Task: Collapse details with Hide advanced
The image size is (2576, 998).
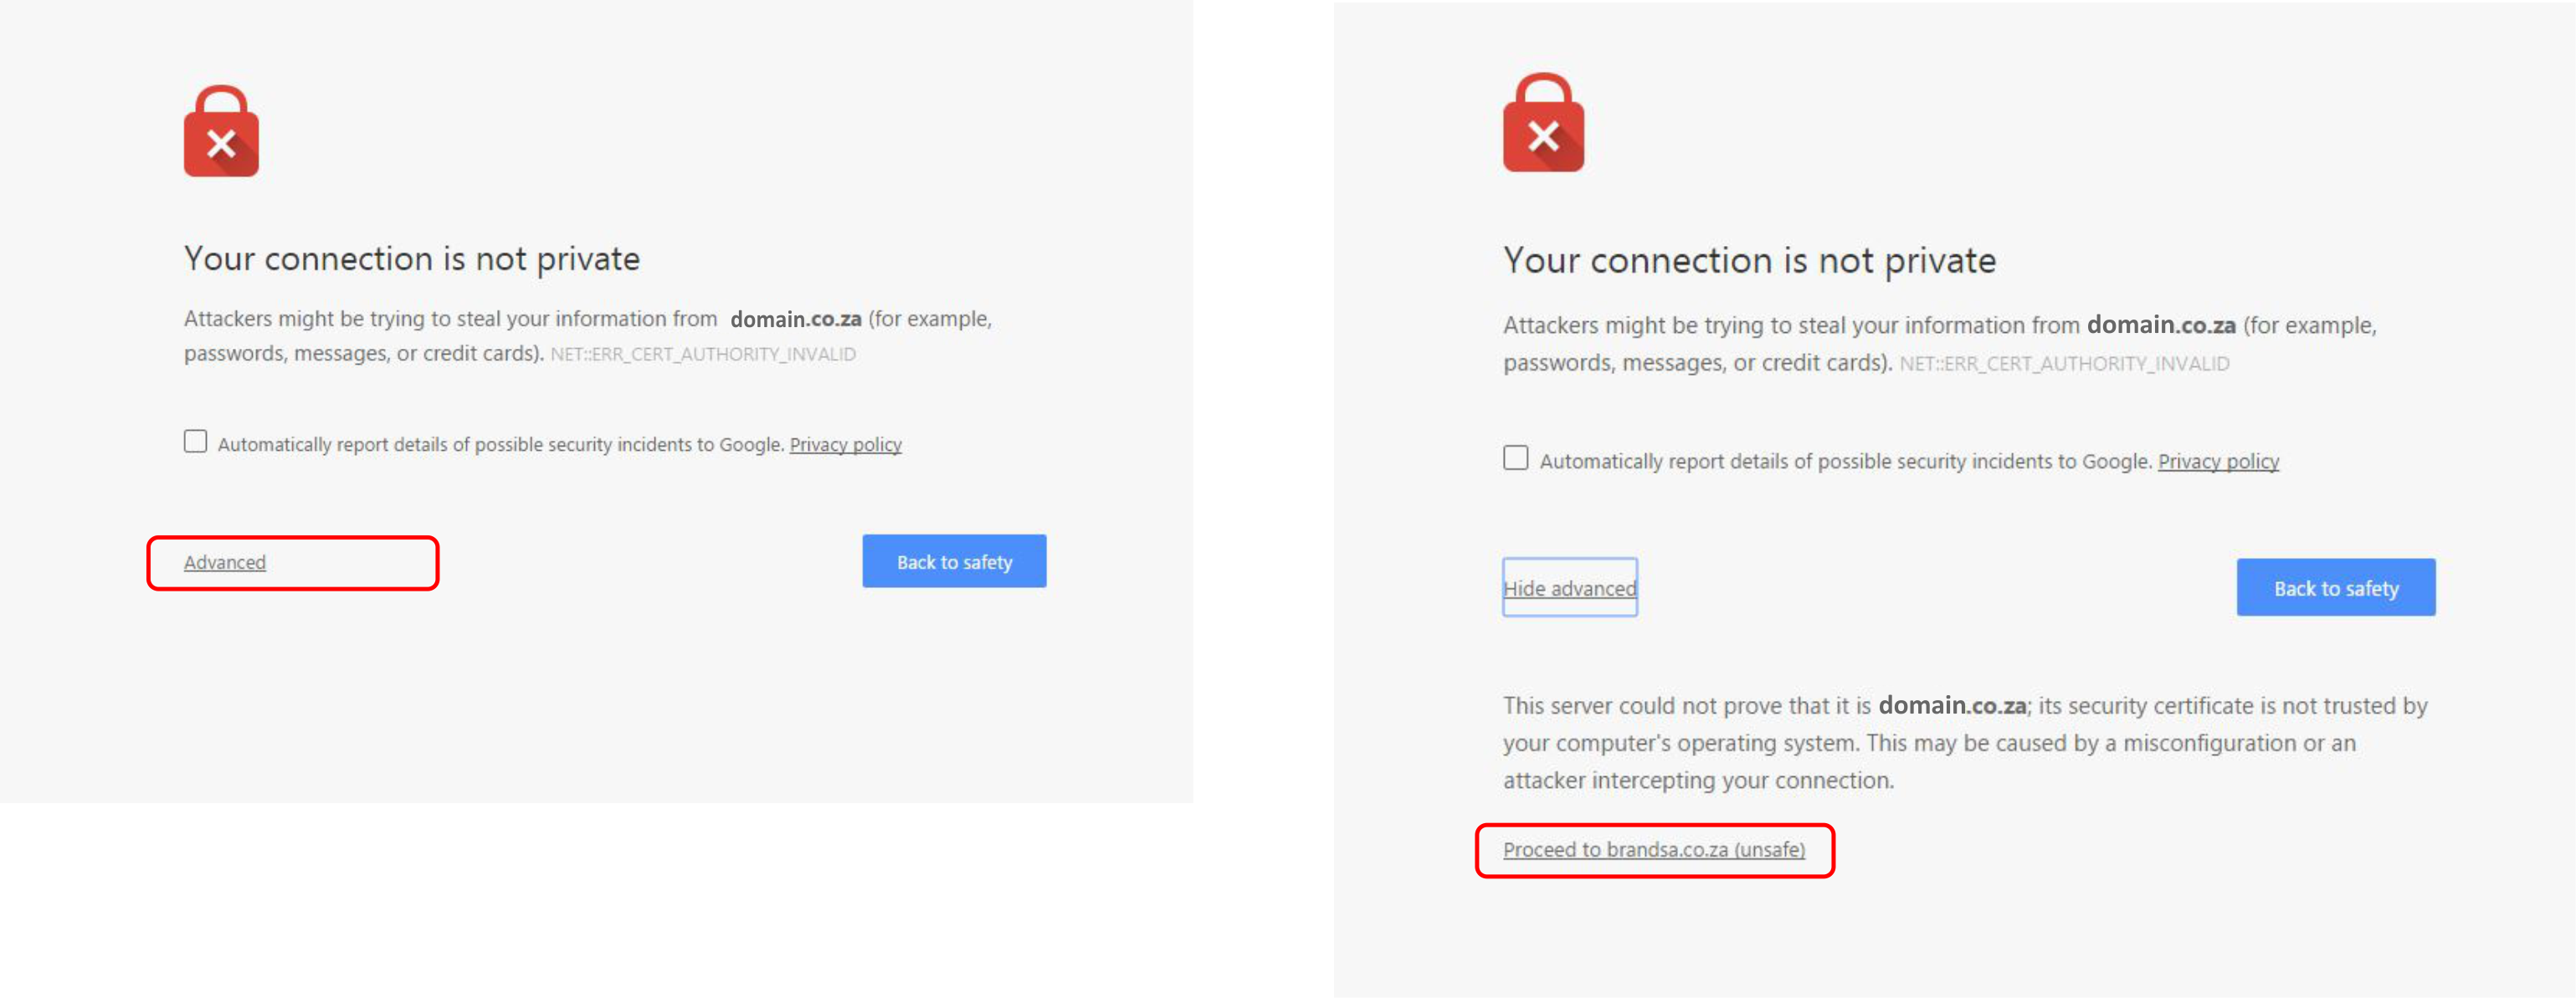Action: (1569, 588)
